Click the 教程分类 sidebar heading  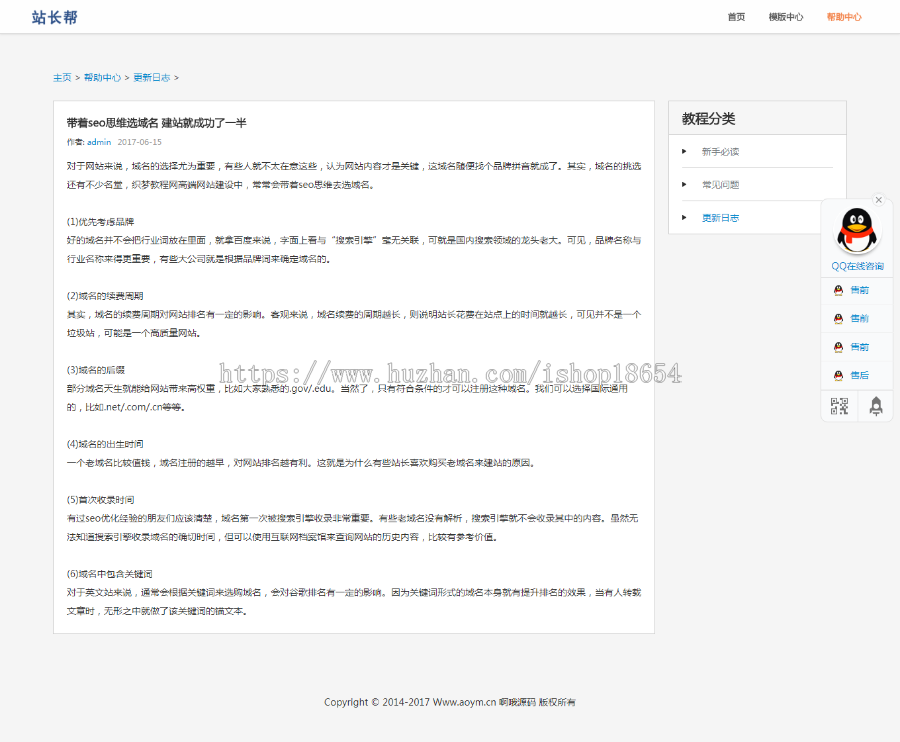pos(708,119)
